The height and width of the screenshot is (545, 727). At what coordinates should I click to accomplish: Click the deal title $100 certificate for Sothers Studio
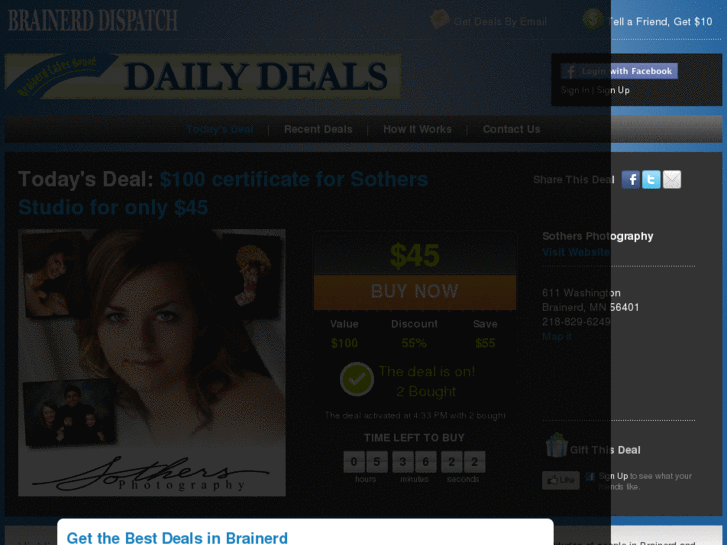(x=223, y=193)
